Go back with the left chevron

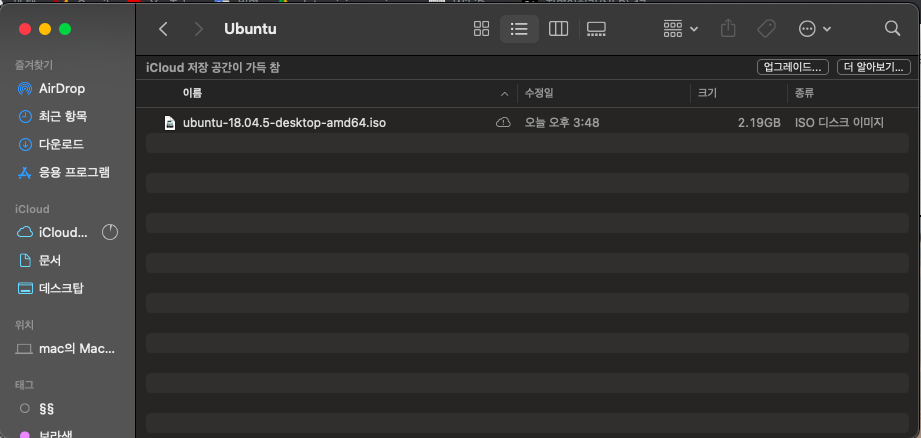[163, 29]
